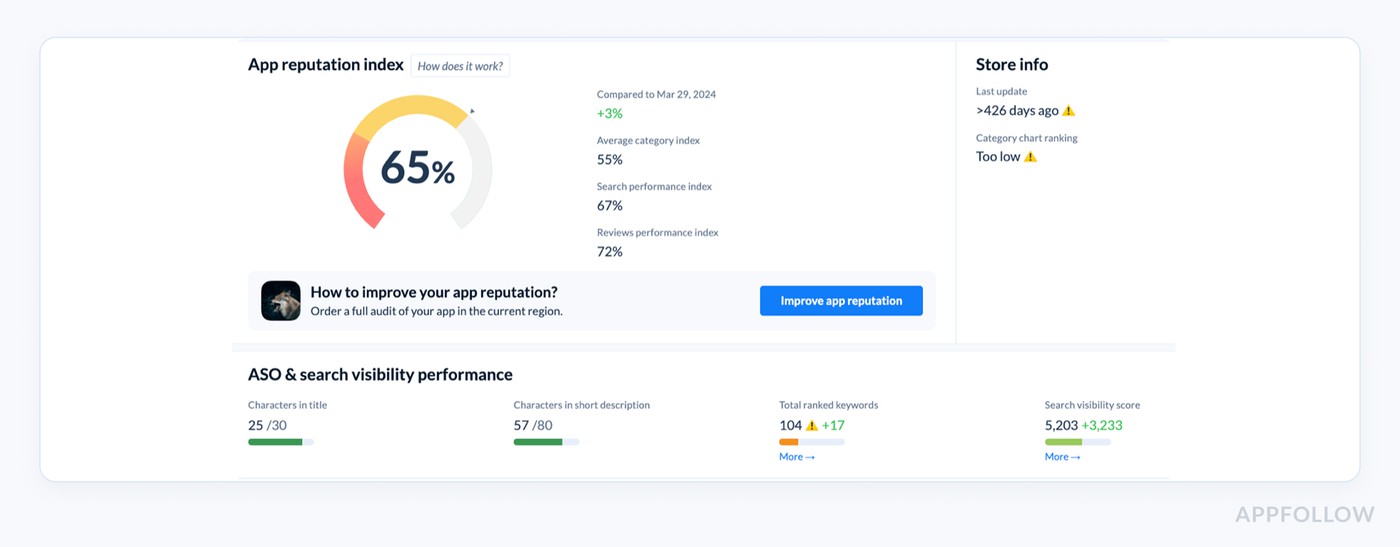Click the 'Improve app reputation' button
The width and height of the screenshot is (1400, 547).
coord(841,301)
